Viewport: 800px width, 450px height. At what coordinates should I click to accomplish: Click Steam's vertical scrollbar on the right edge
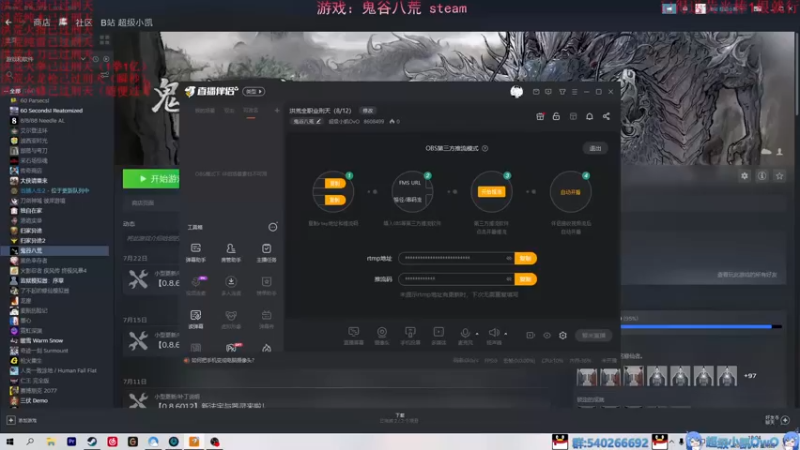tap(797, 74)
